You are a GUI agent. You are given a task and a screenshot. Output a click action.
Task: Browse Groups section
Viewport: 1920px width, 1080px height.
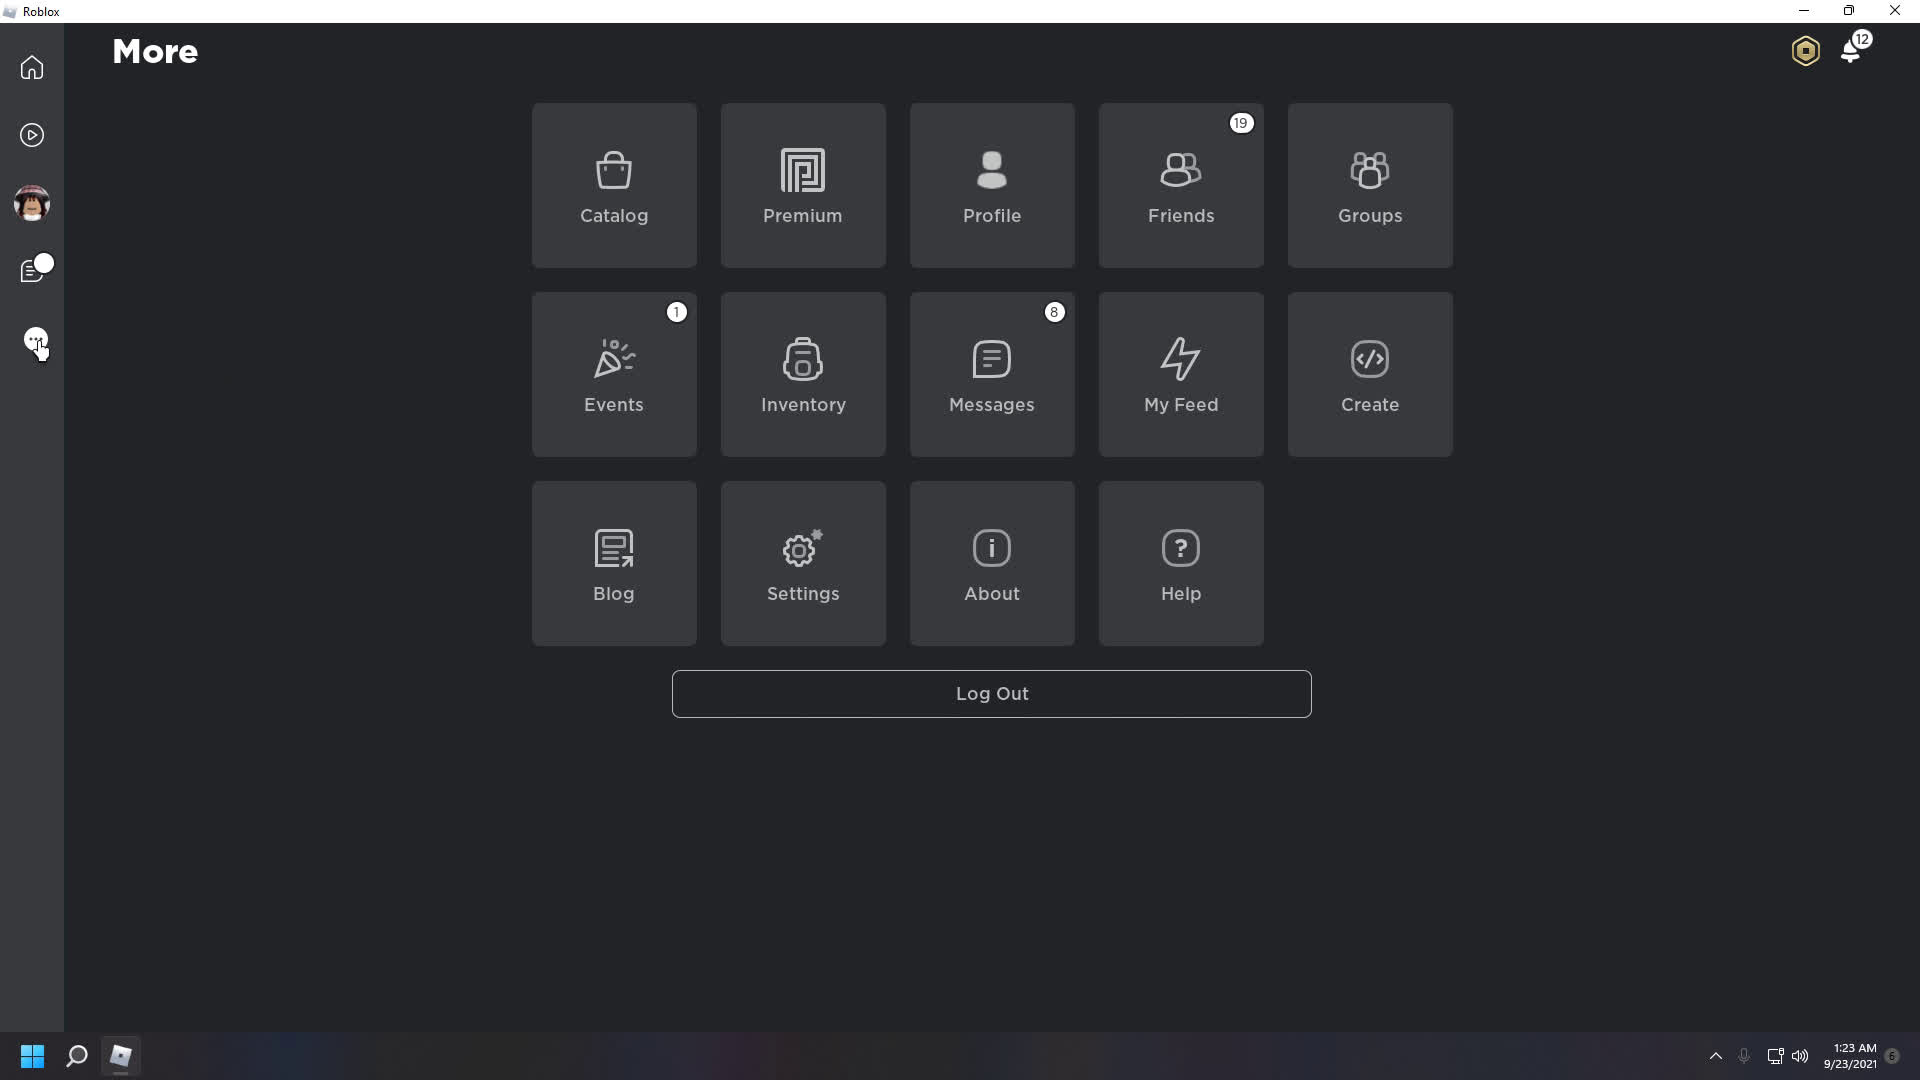coord(1370,185)
